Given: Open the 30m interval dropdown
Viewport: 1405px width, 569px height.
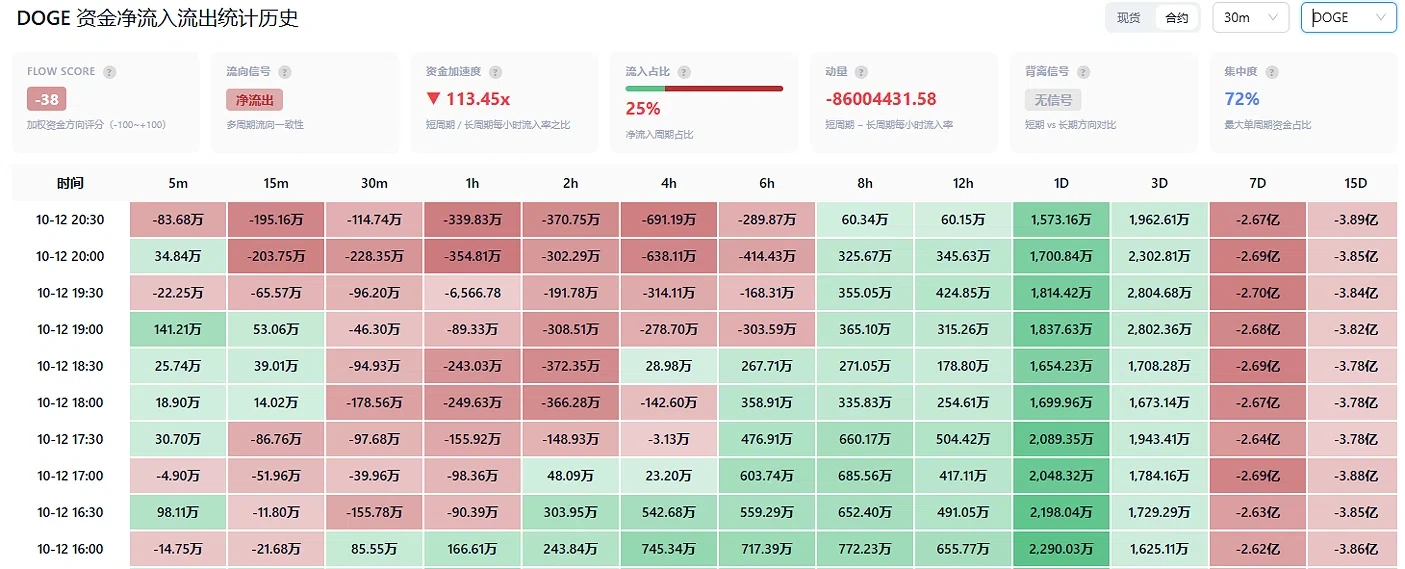Looking at the screenshot, I should tap(1250, 17).
